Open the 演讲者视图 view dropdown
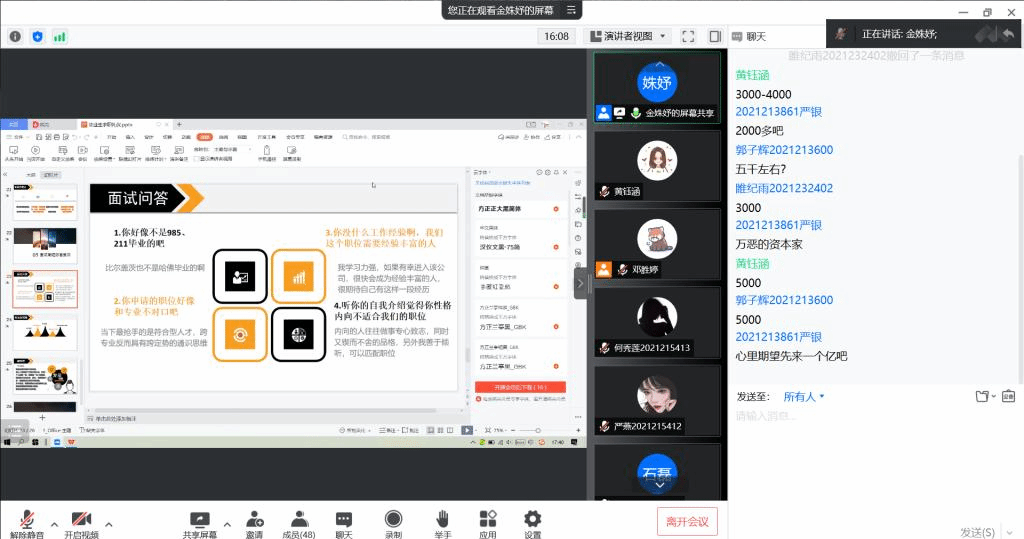This screenshot has height=539, width=1024. tap(627, 36)
